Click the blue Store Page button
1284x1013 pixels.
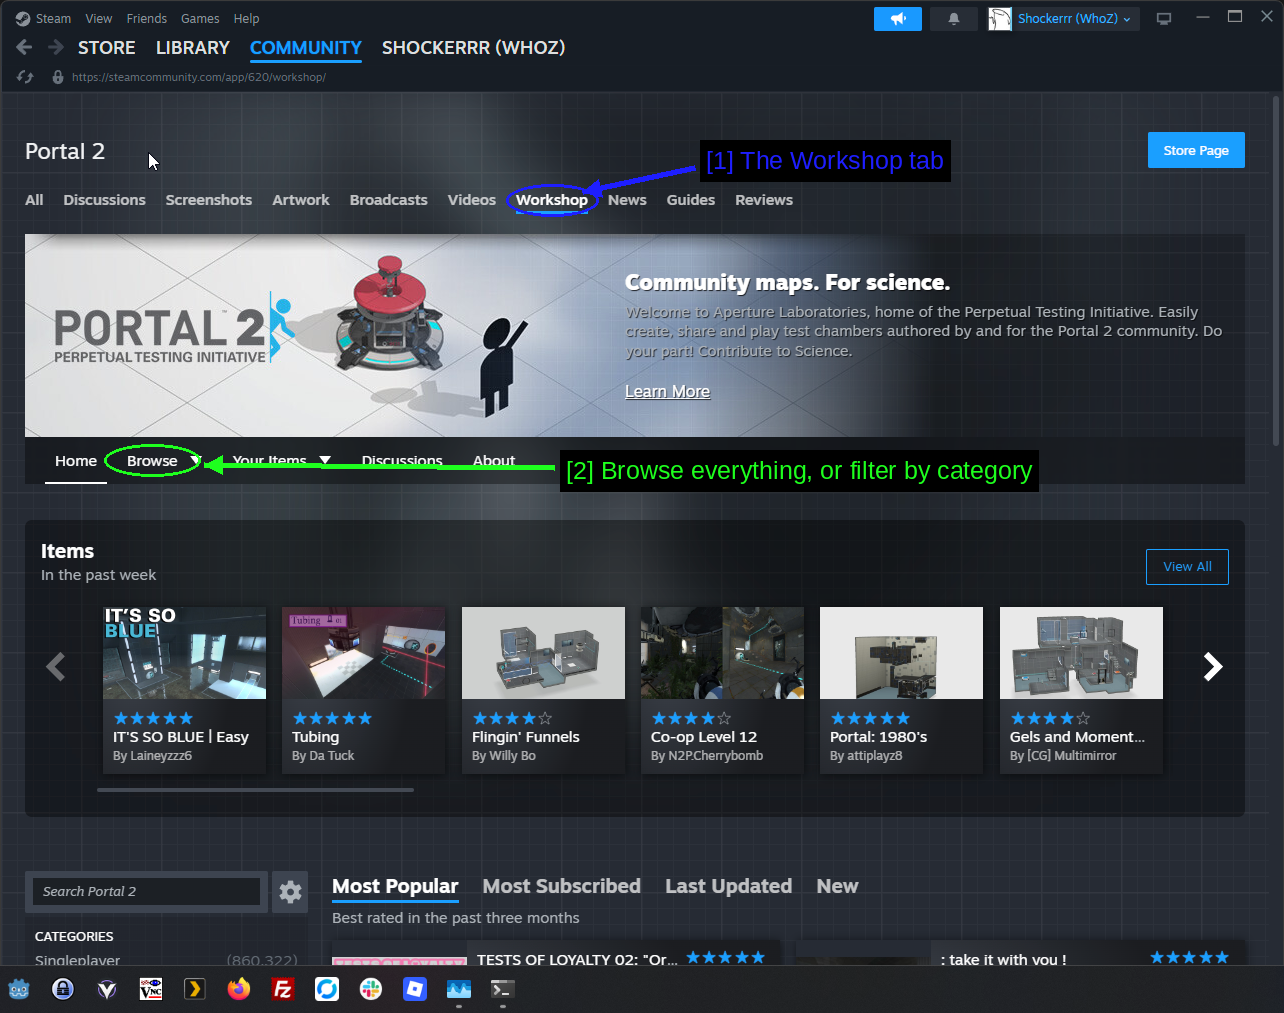click(x=1196, y=150)
